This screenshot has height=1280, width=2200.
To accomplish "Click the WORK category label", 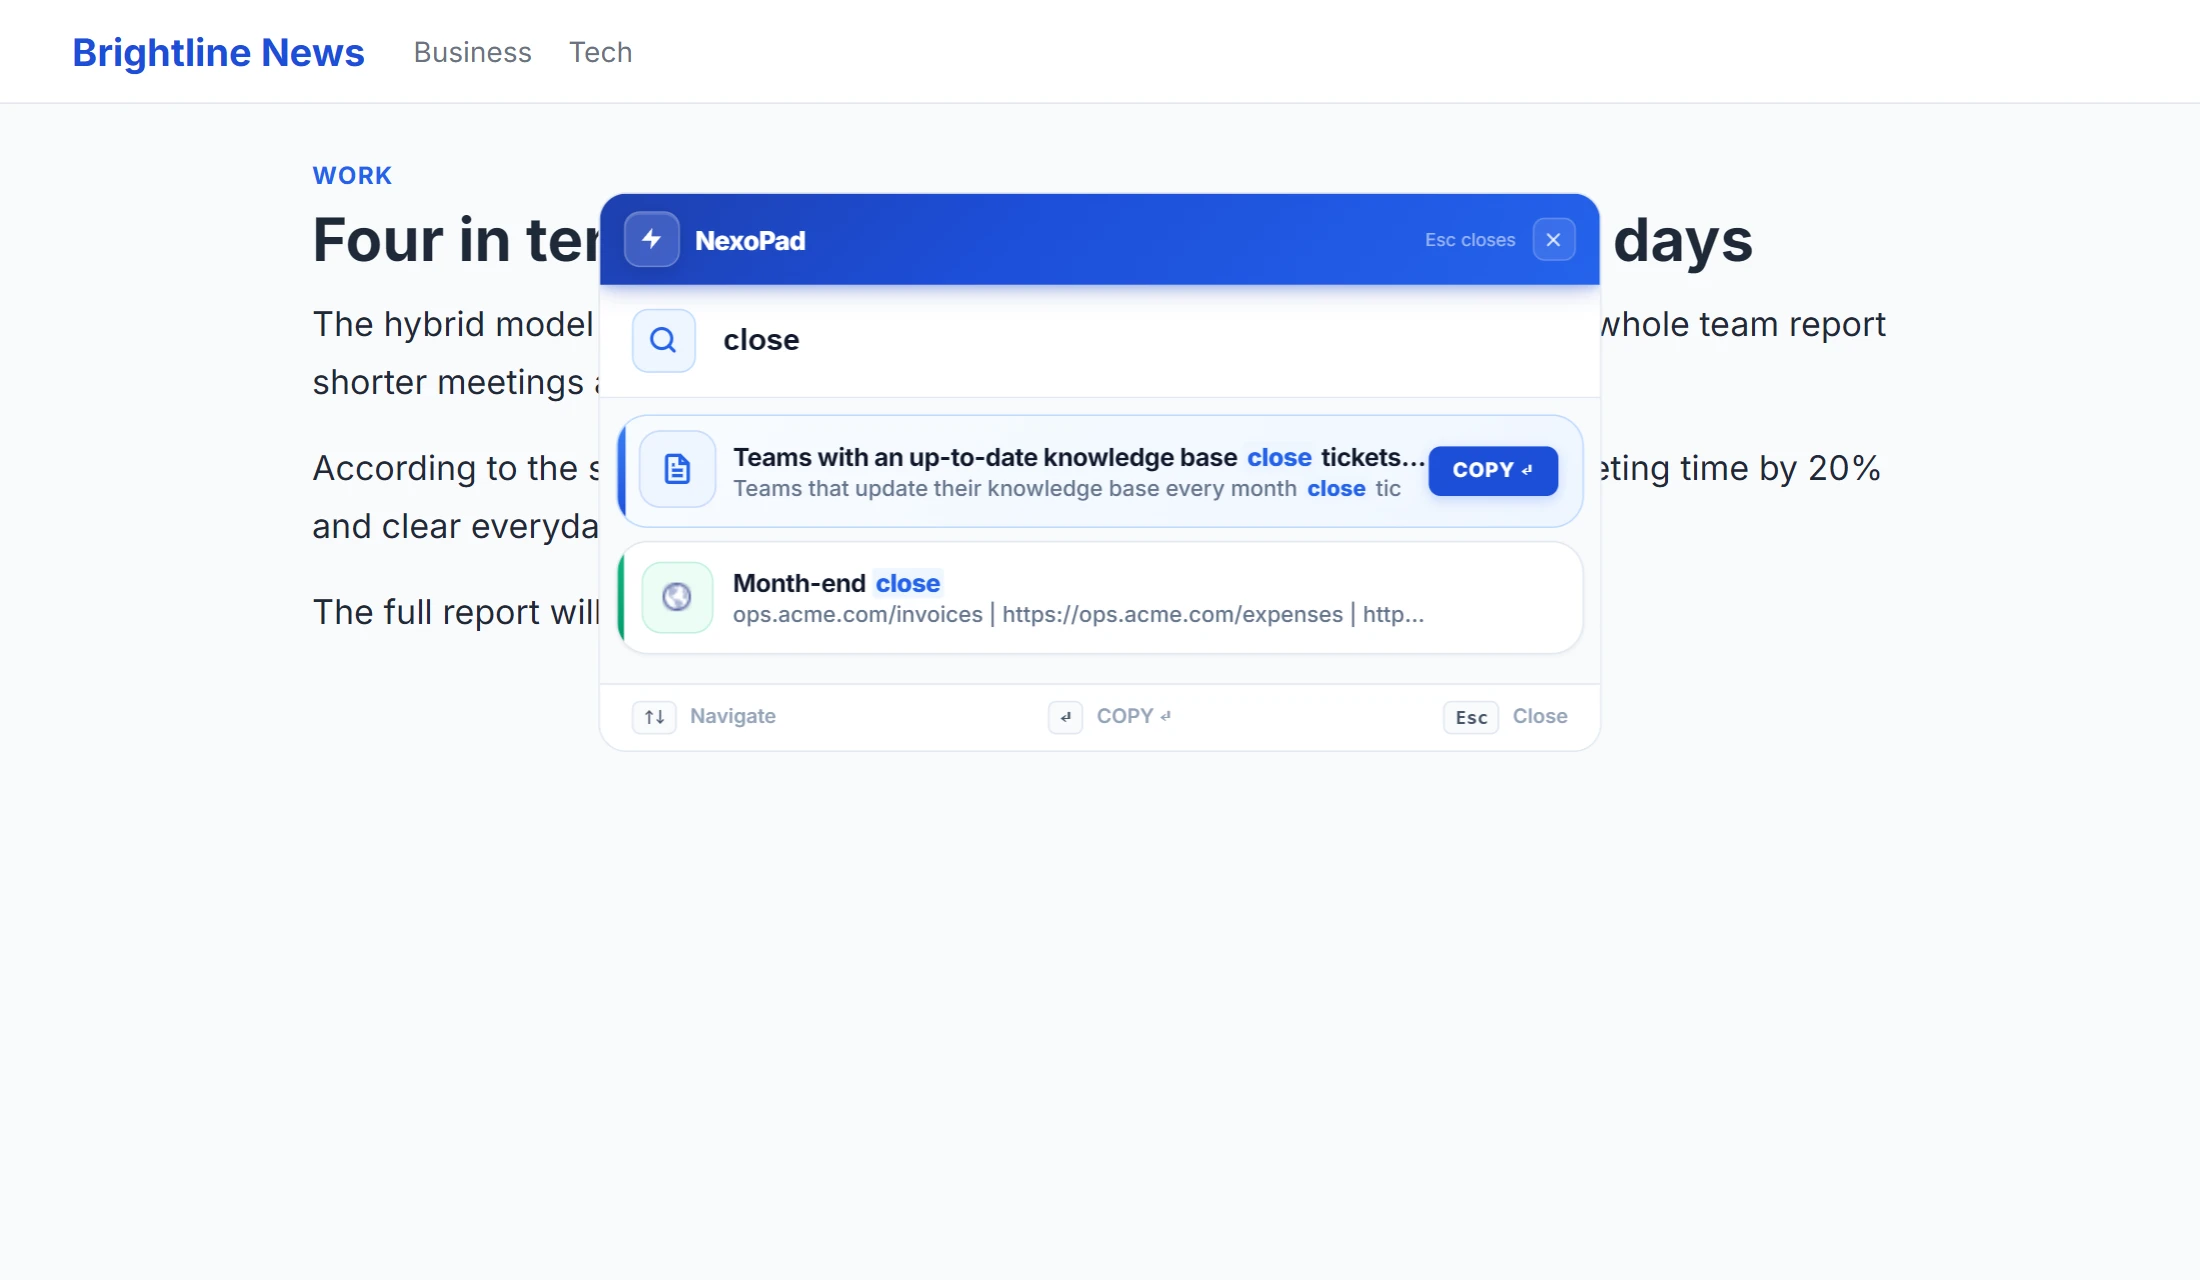I will (352, 176).
